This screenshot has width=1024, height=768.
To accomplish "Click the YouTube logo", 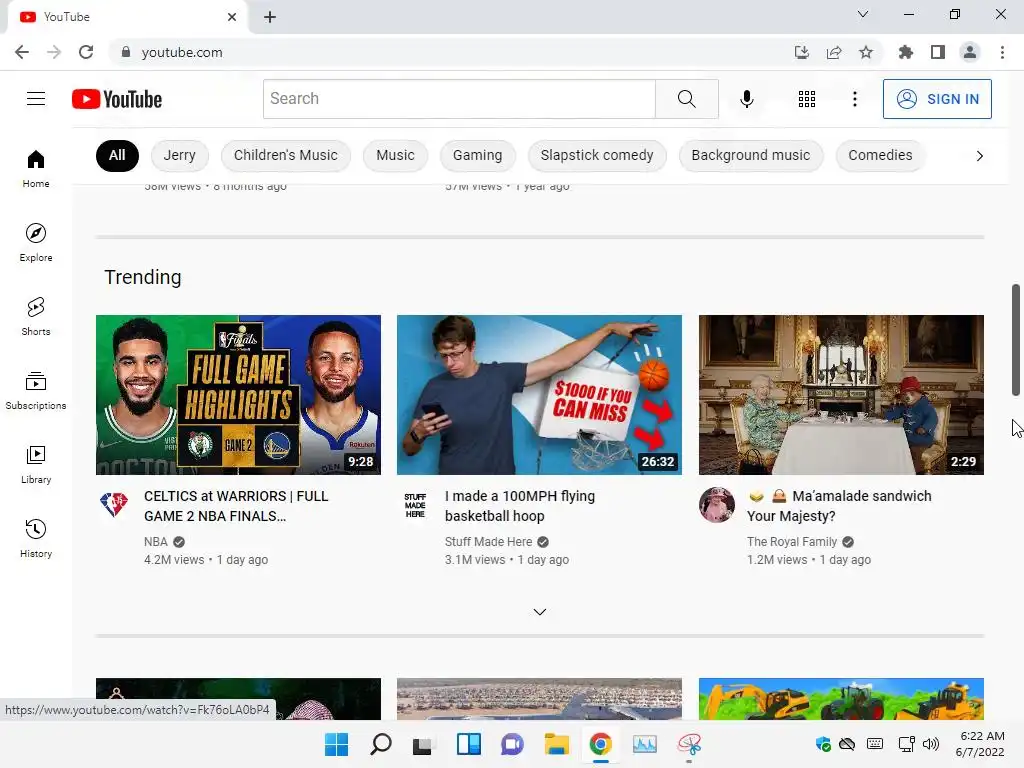I will 117,99.
